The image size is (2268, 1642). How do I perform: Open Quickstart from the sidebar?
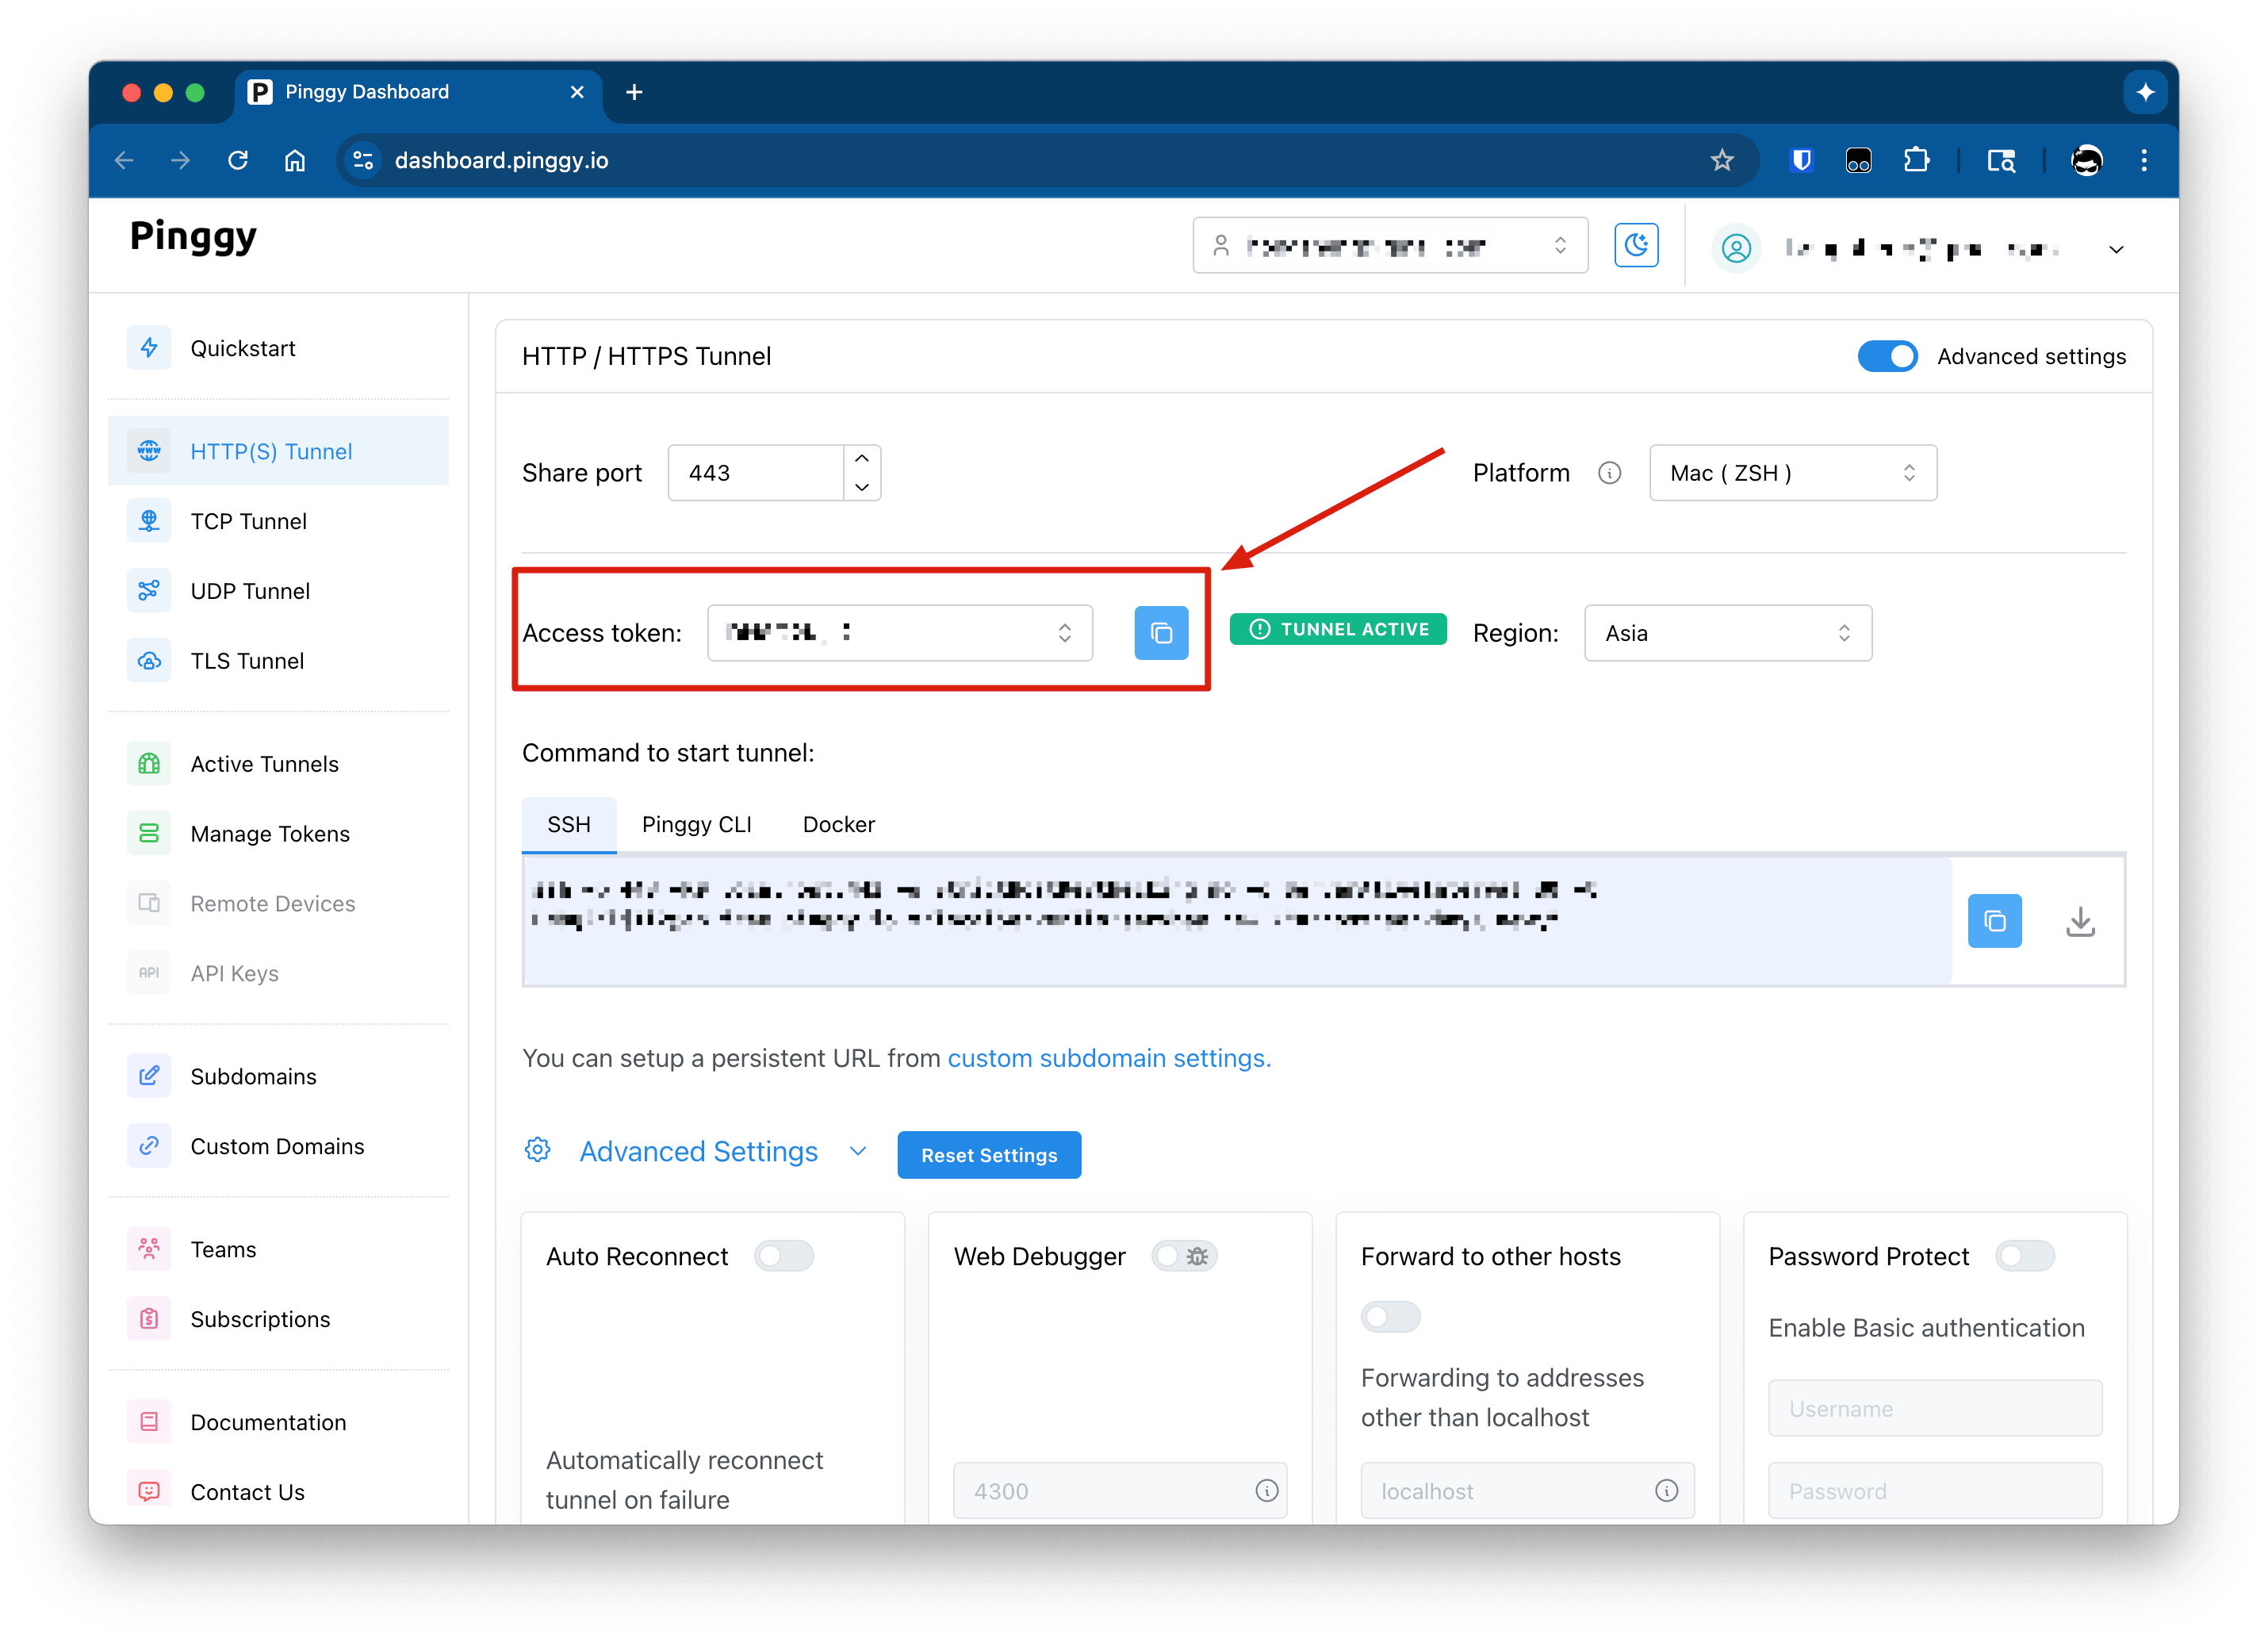coord(278,348)
